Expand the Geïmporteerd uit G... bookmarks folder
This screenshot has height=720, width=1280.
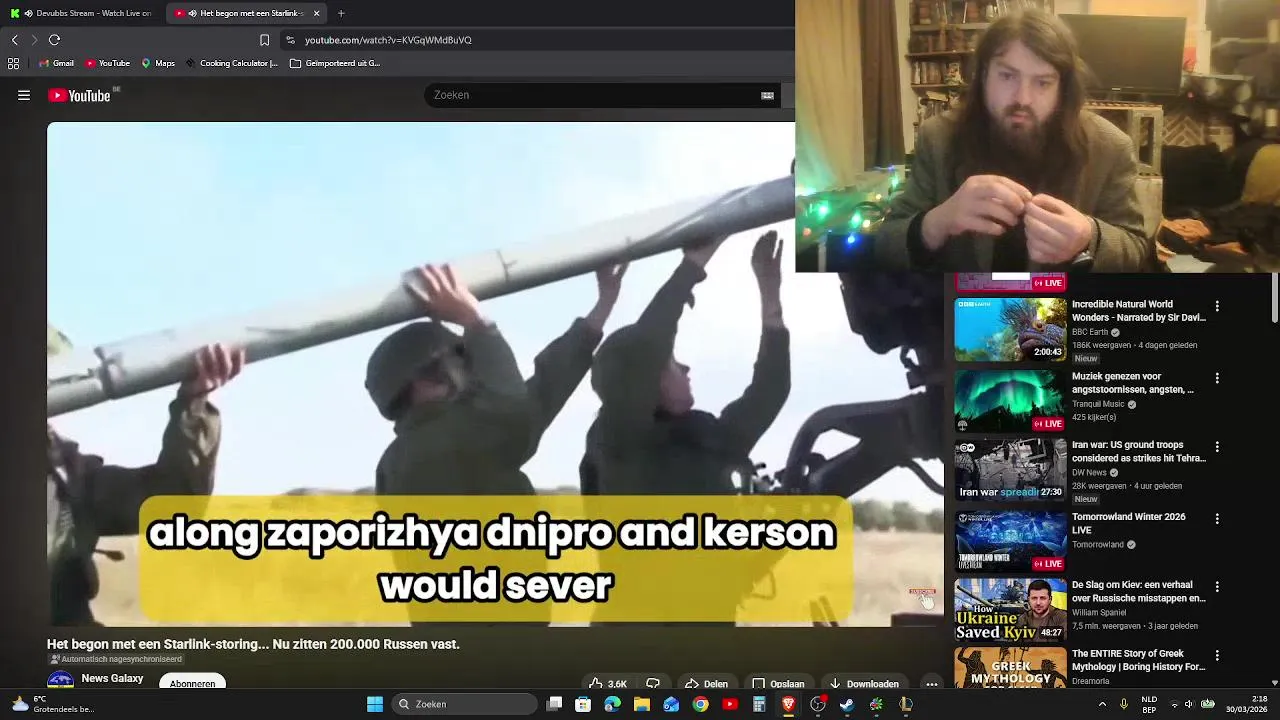click(x=335, y=63)
